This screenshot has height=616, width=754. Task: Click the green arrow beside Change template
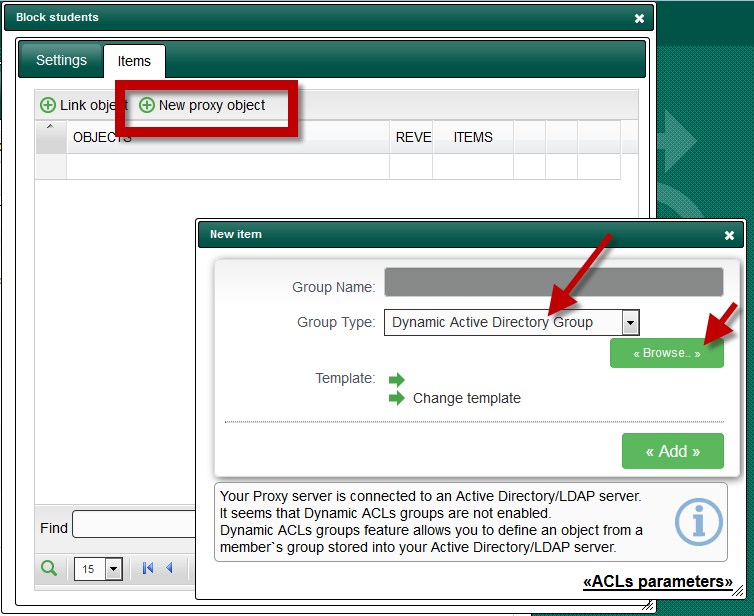[x=397, y=398]
